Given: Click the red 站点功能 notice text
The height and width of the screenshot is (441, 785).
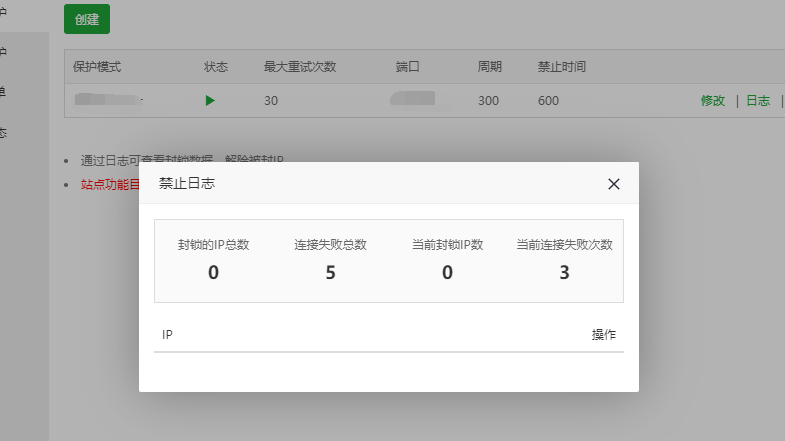Looking at the screenshot, I should tap(110, 184).
